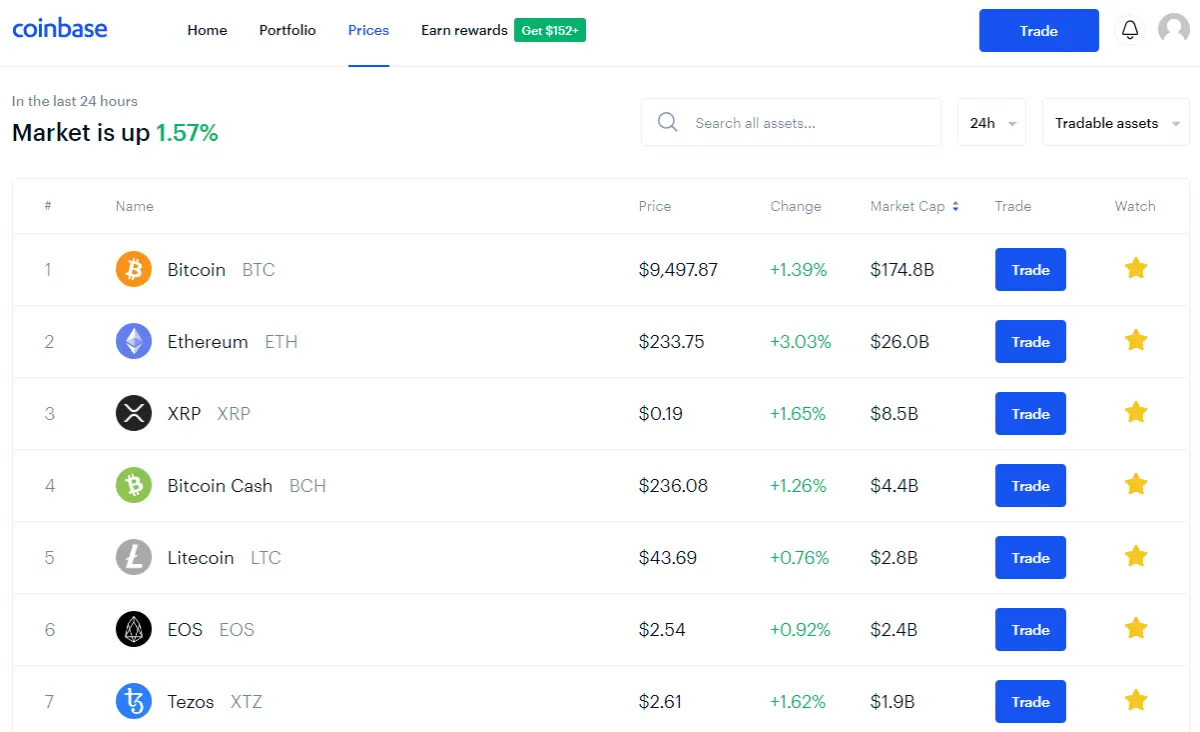Click the Get $152+ badge

coord(550,30)
